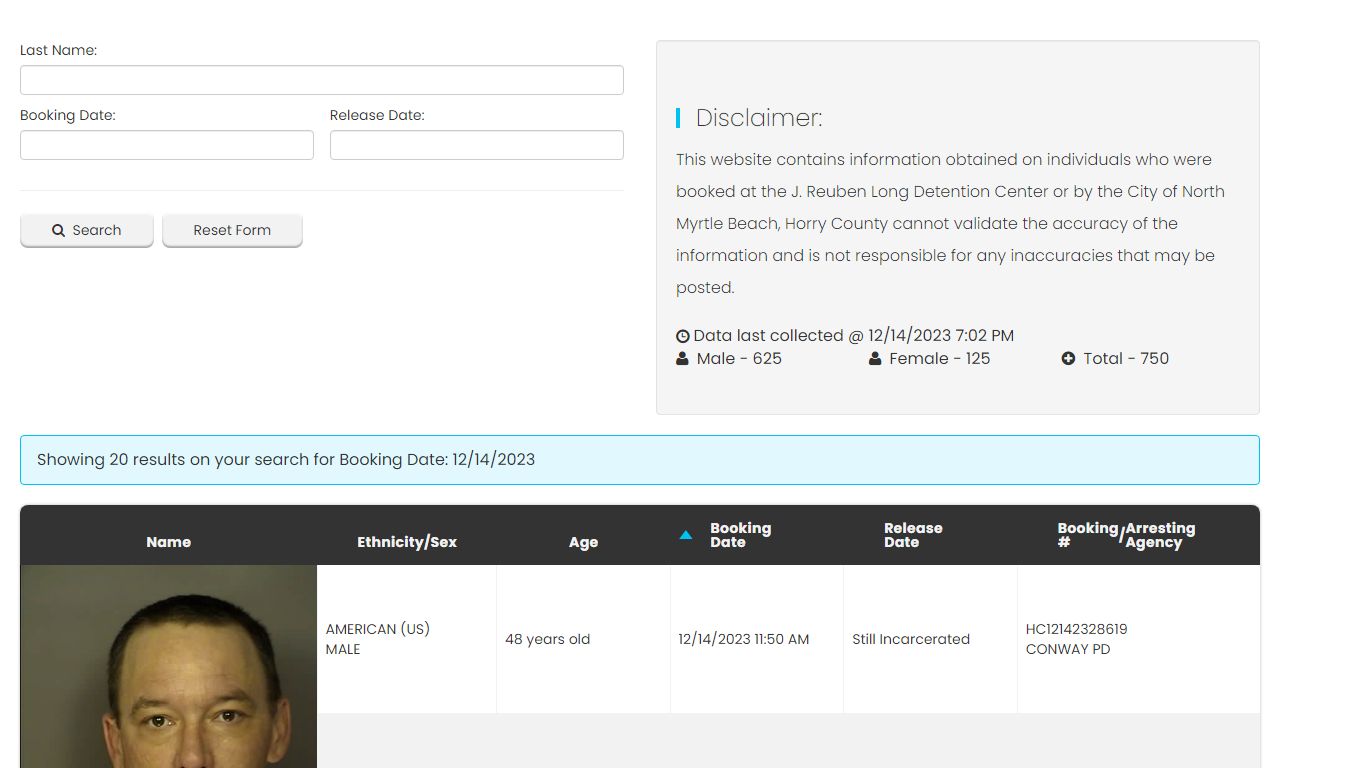Image resolution: width=1366 pixels, height=768 pixels.
Task: Click the Reset Form button
Action: tap(232, 230)
